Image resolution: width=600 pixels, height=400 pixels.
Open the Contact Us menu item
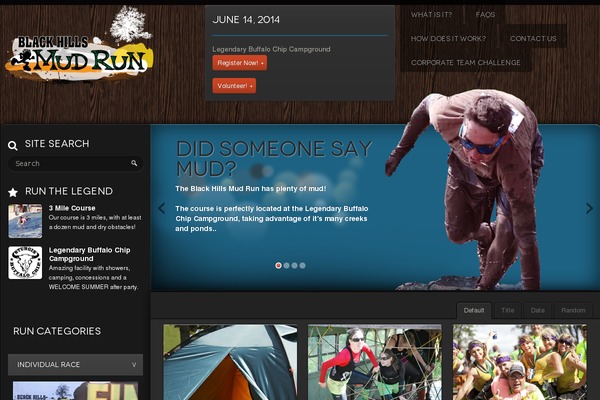click(533, 39)
